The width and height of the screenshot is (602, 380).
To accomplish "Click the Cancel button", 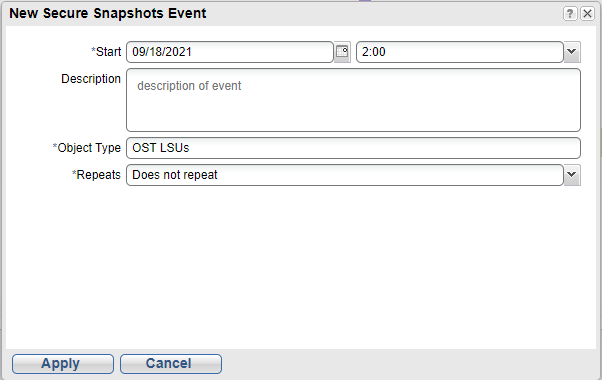I will 171,363.
